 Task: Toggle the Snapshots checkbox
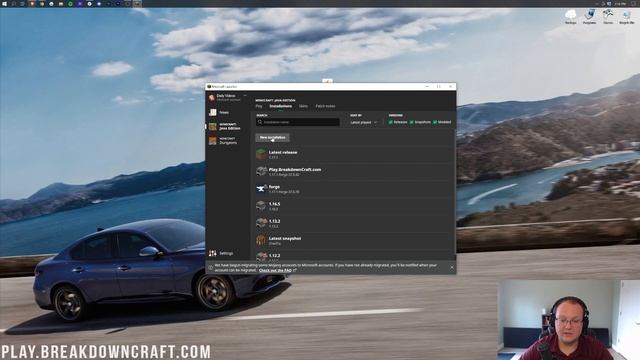point(412,122)
